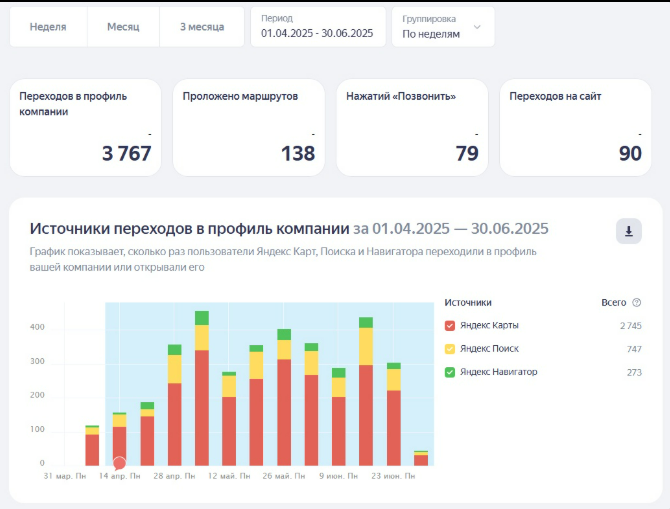Click the 747 total value
The image size is (670, 509).
tap(634, 349)
